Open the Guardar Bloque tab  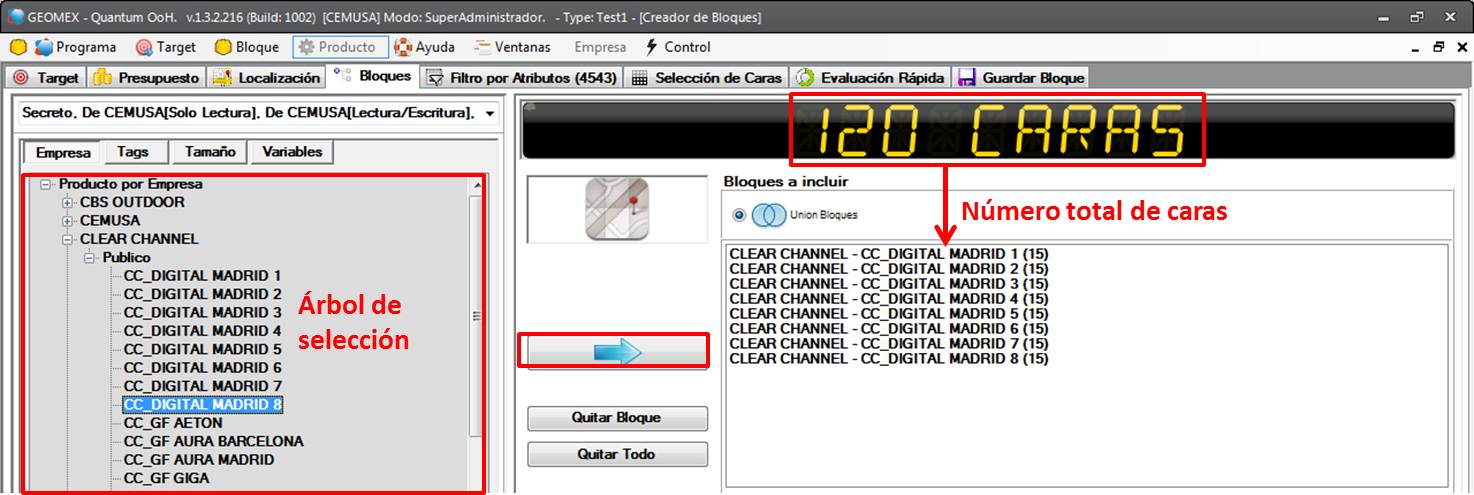click(x=1021, y=77)
